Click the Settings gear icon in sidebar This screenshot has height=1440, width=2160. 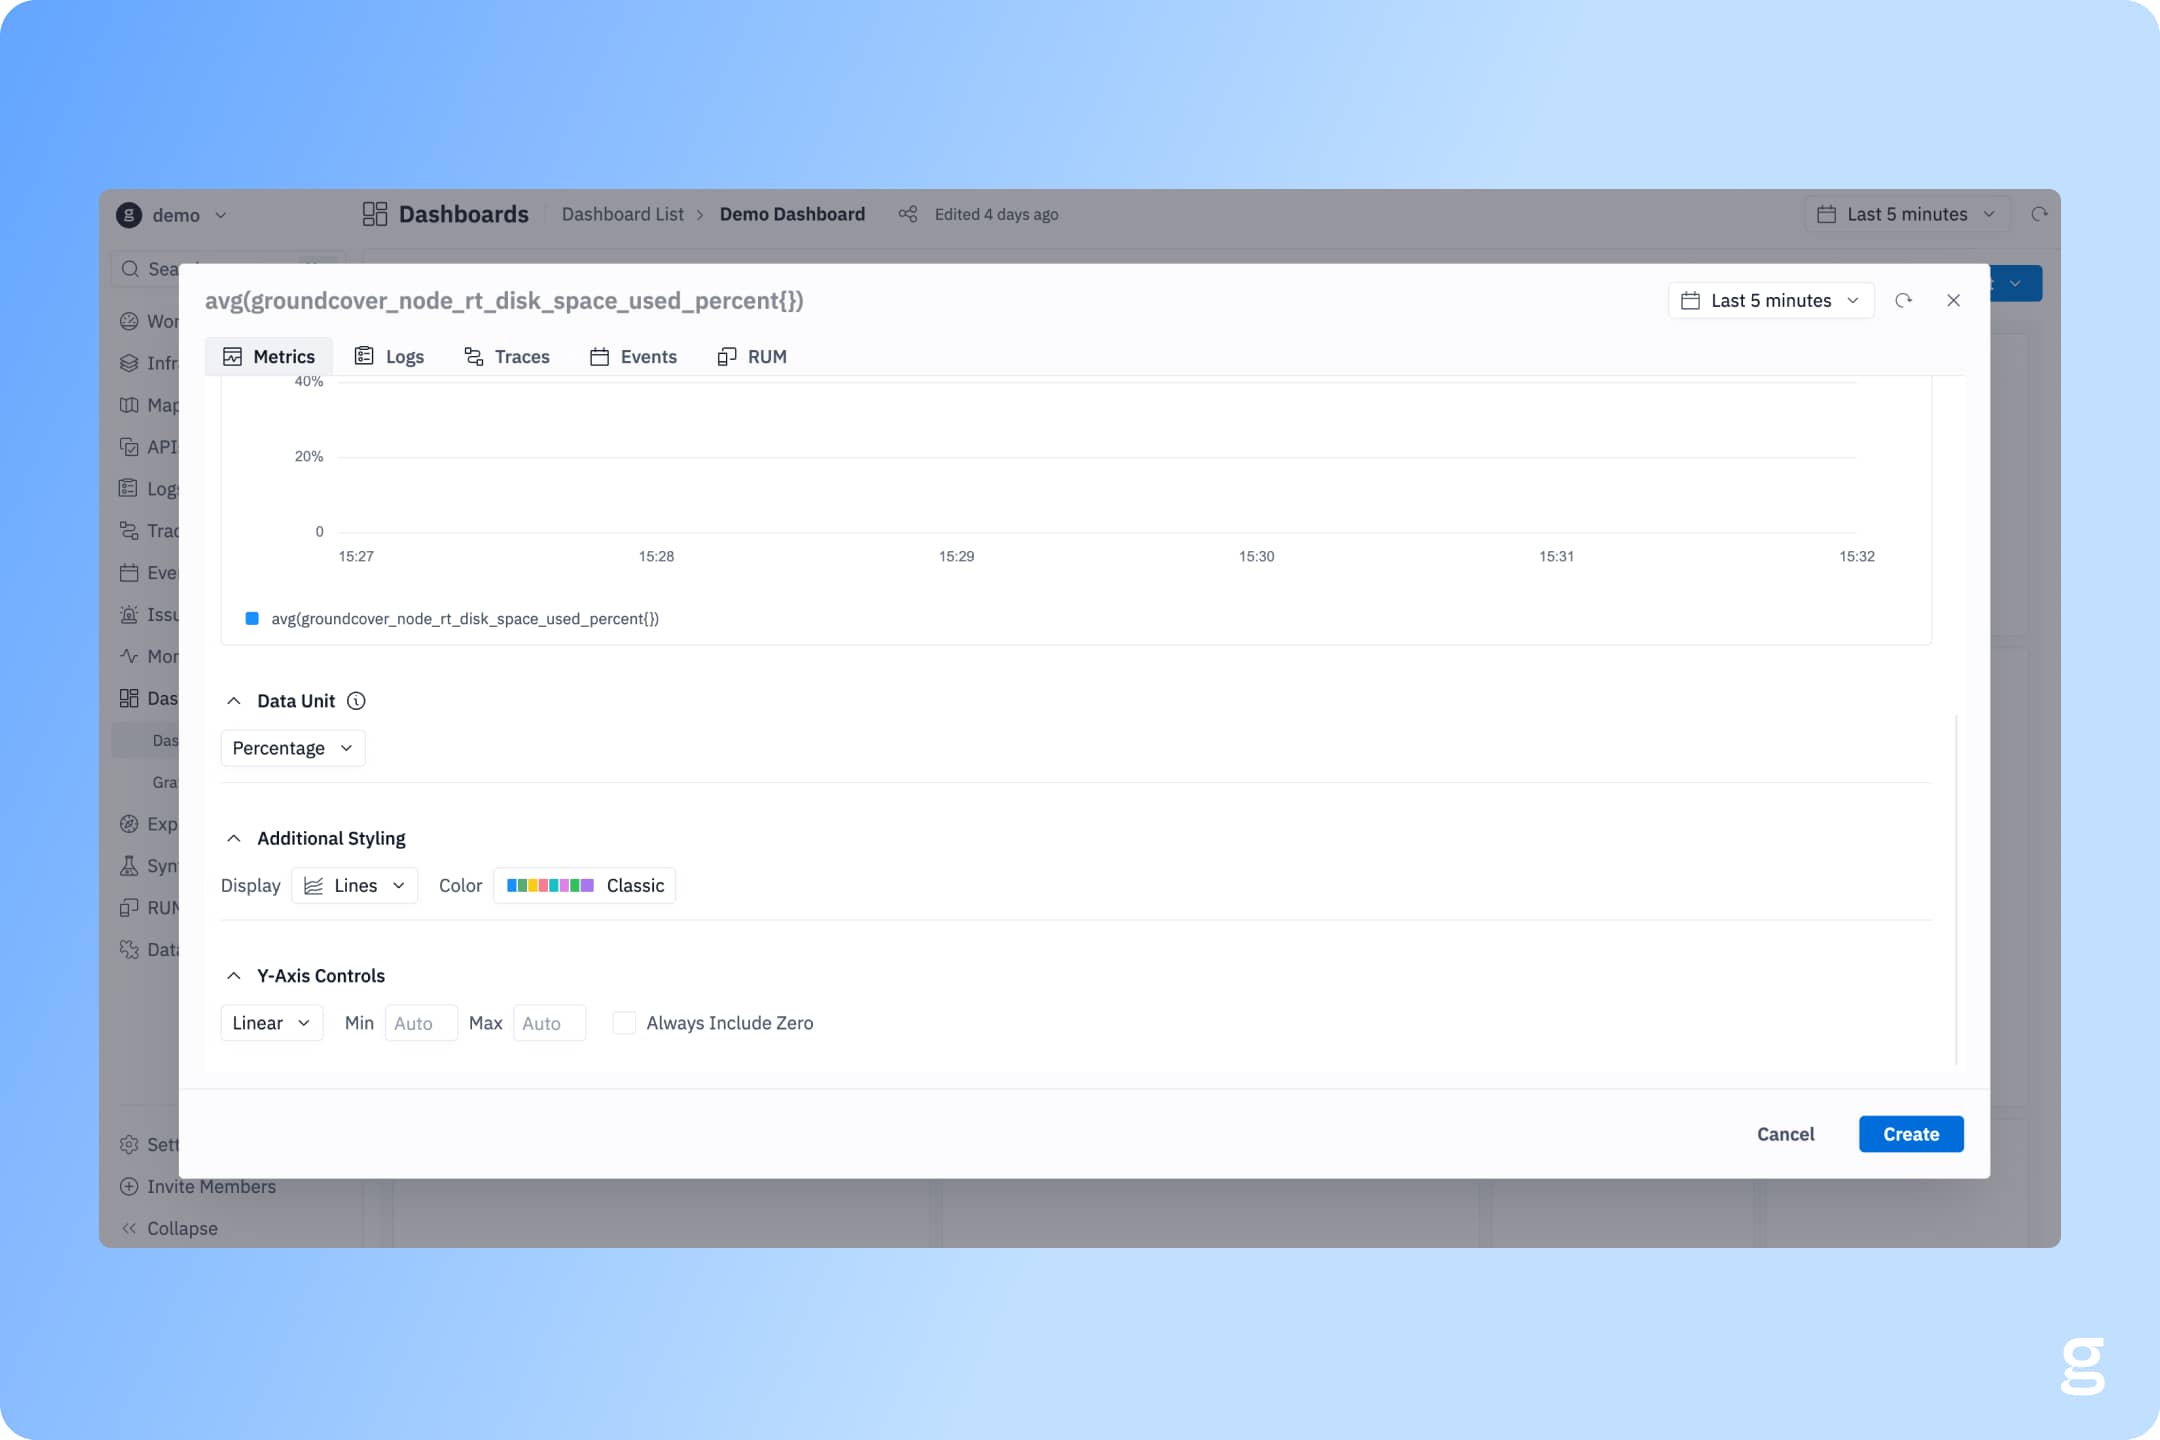point(129,1145)
